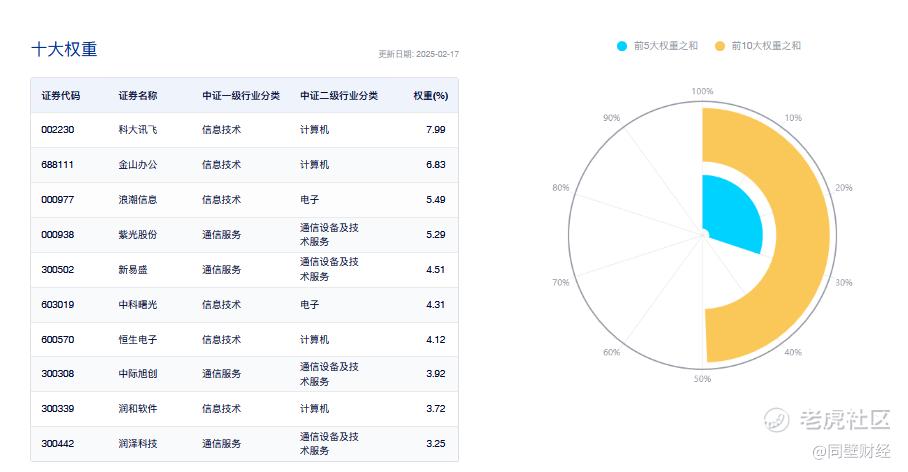Screen dimensions: 908x472
Task: Select stock code 300502
Action: tap(58, 269)
